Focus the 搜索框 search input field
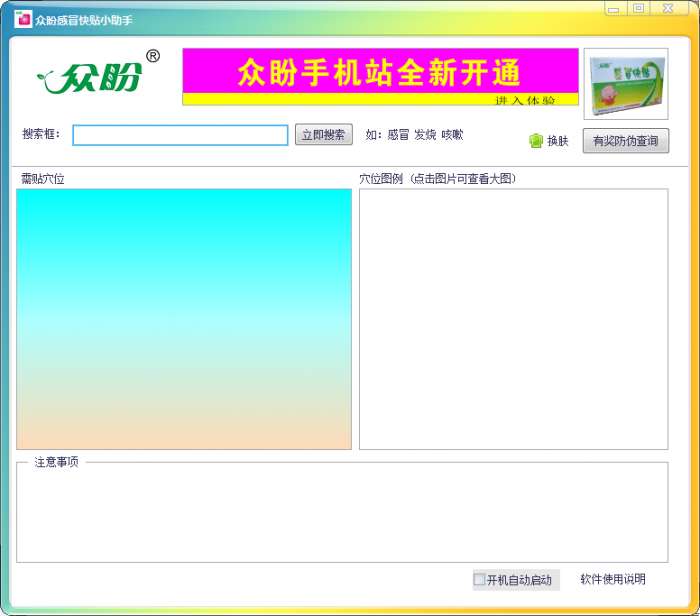The height and width of the screenshot is (616, 700). [180, 135]
